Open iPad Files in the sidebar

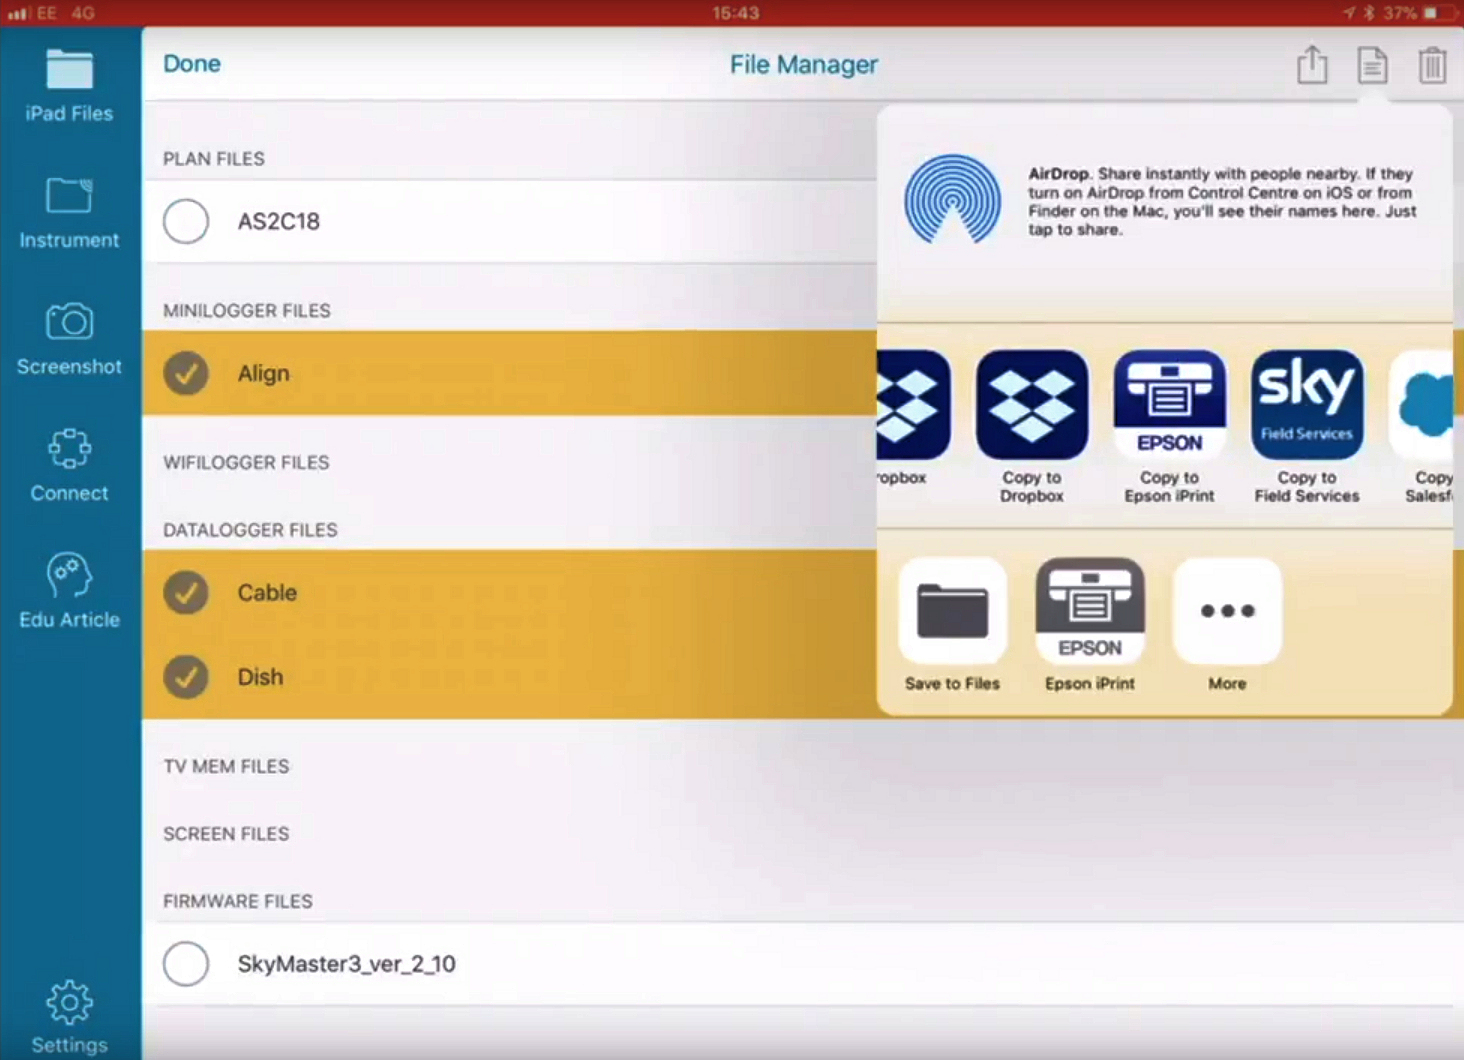coord(69,86)
